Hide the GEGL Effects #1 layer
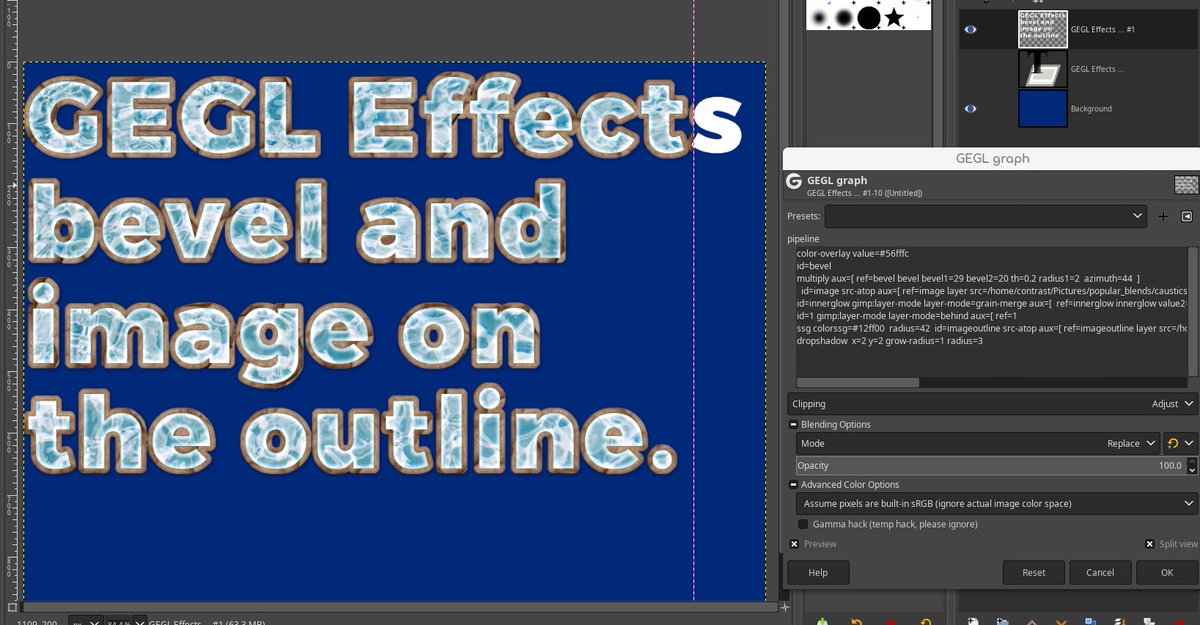1200x625 pixels. point(969,29)
